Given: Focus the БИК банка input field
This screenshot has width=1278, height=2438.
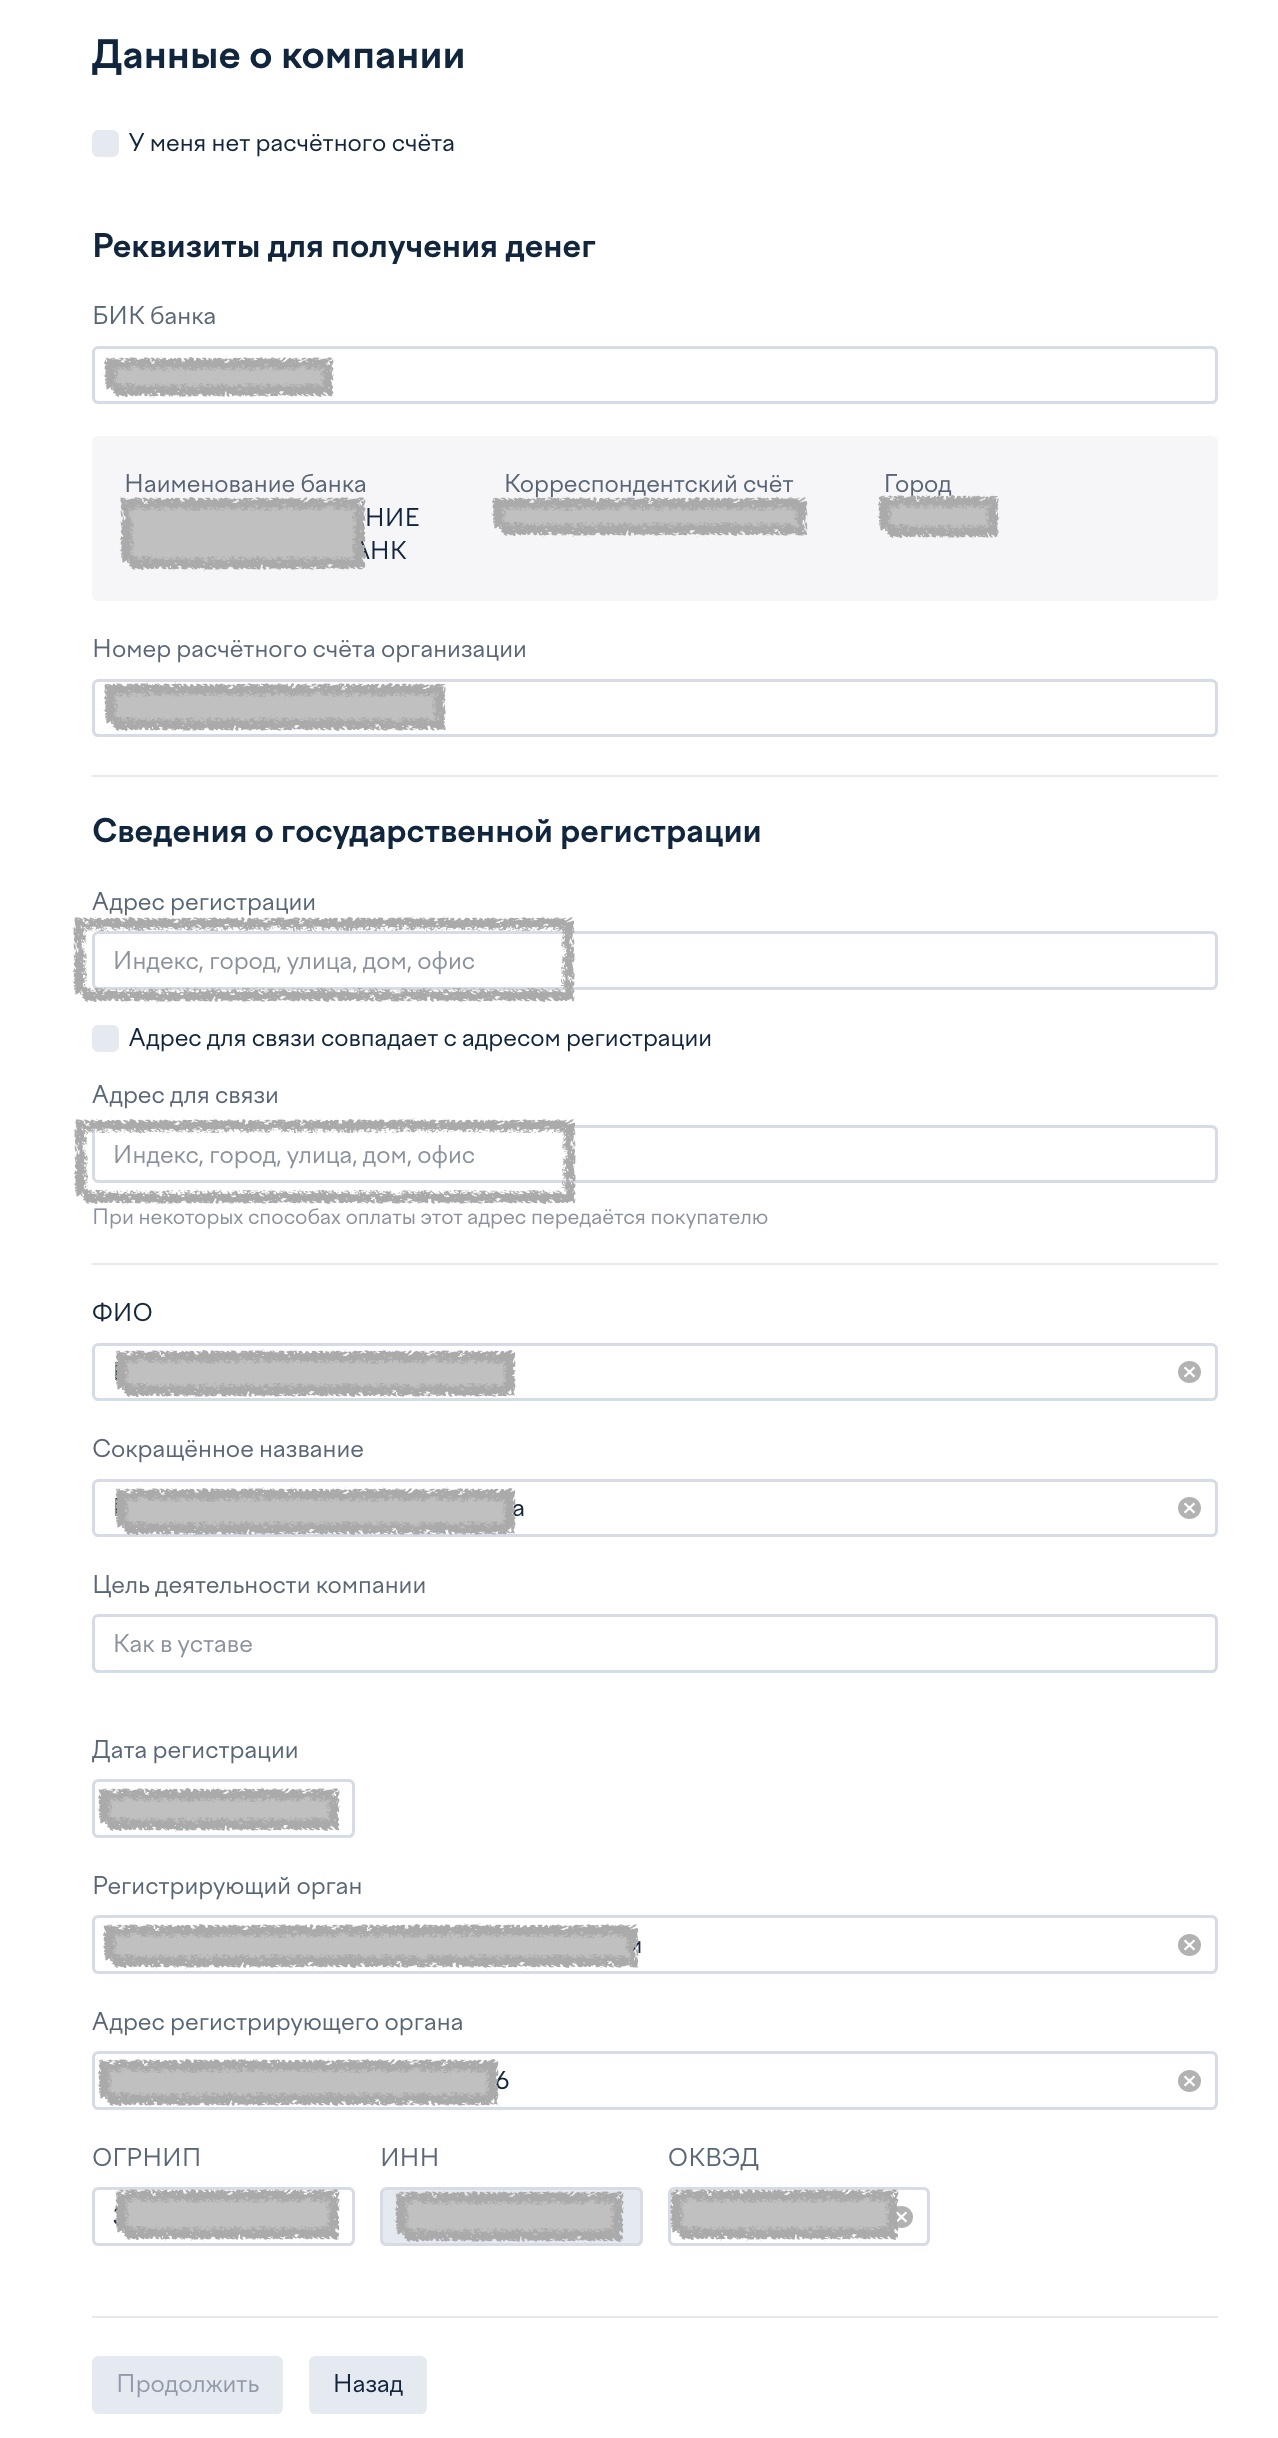Looking at the screenshot, I should click(x=655, y=375).
